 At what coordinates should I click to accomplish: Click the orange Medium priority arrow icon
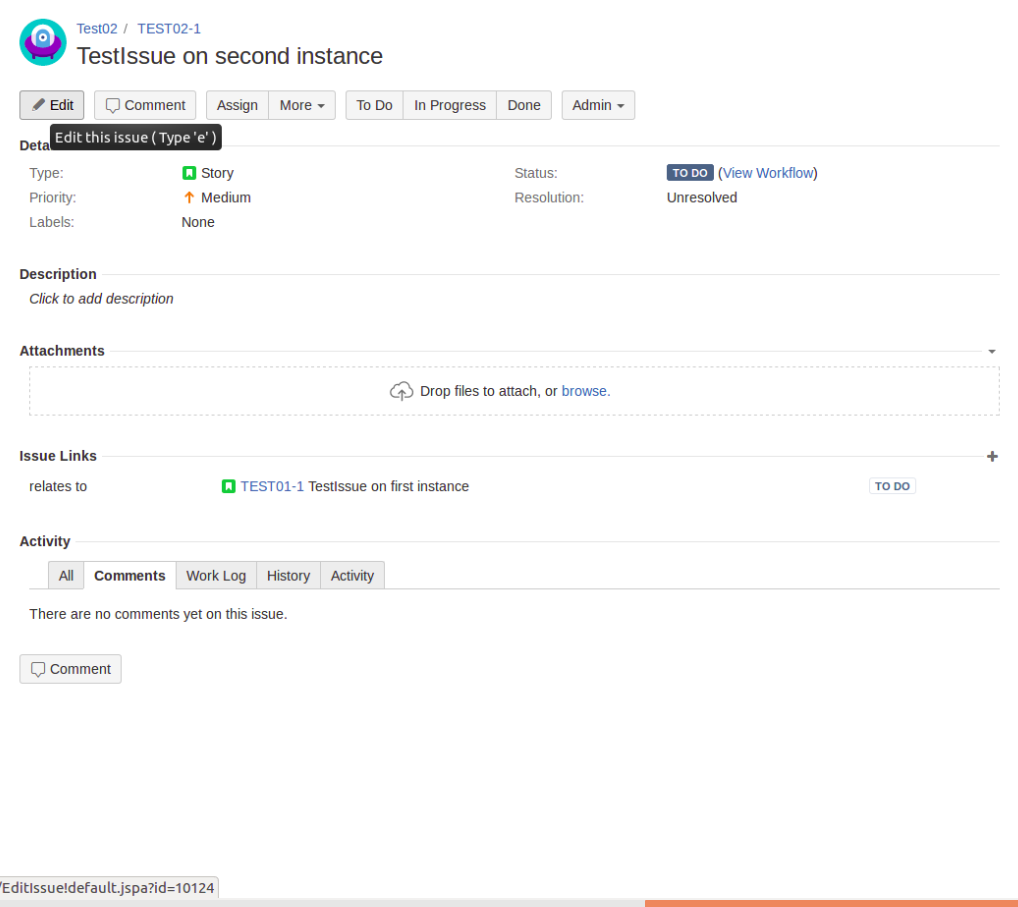[189, 197]
